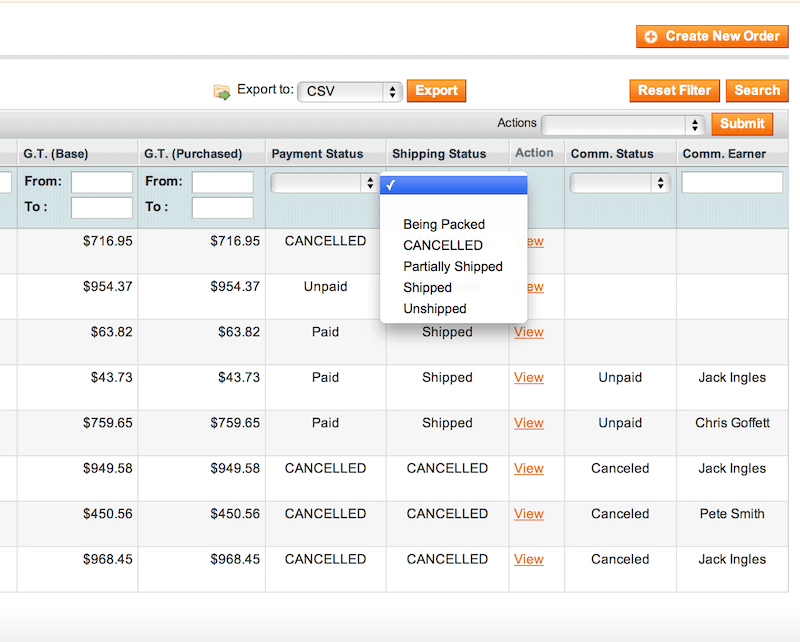
Task: Click the Search button
Action: click(x=757, y=90)
